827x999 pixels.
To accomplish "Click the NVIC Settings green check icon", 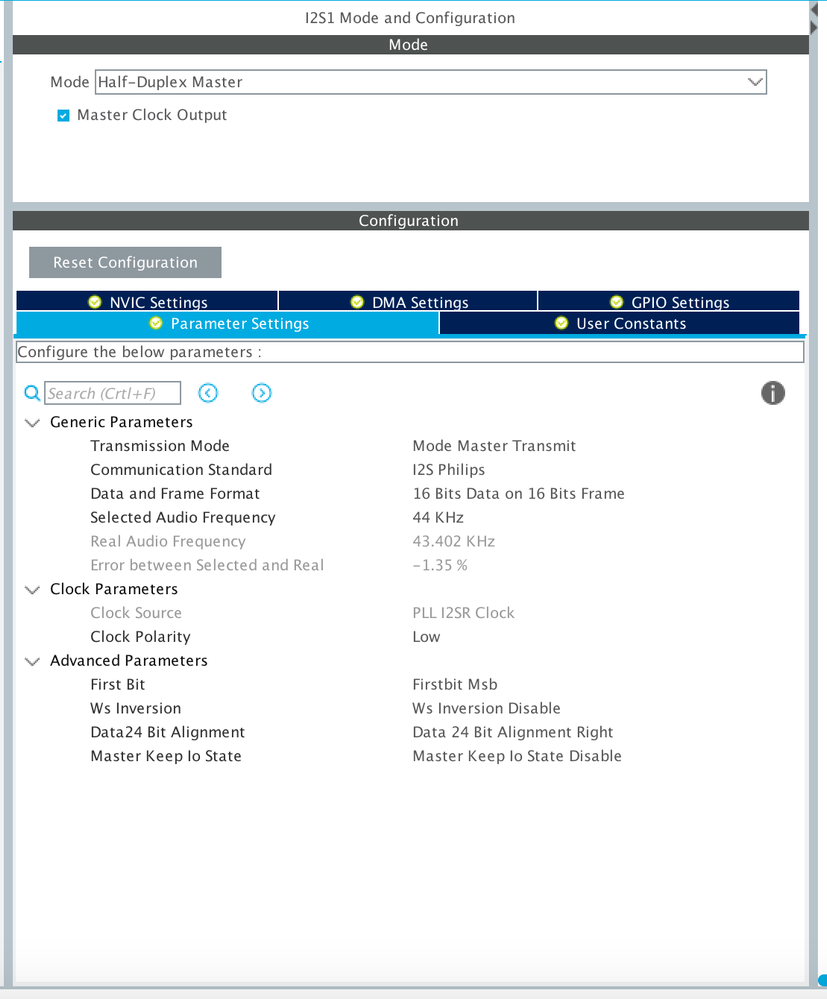I will (x=95, y=302).
